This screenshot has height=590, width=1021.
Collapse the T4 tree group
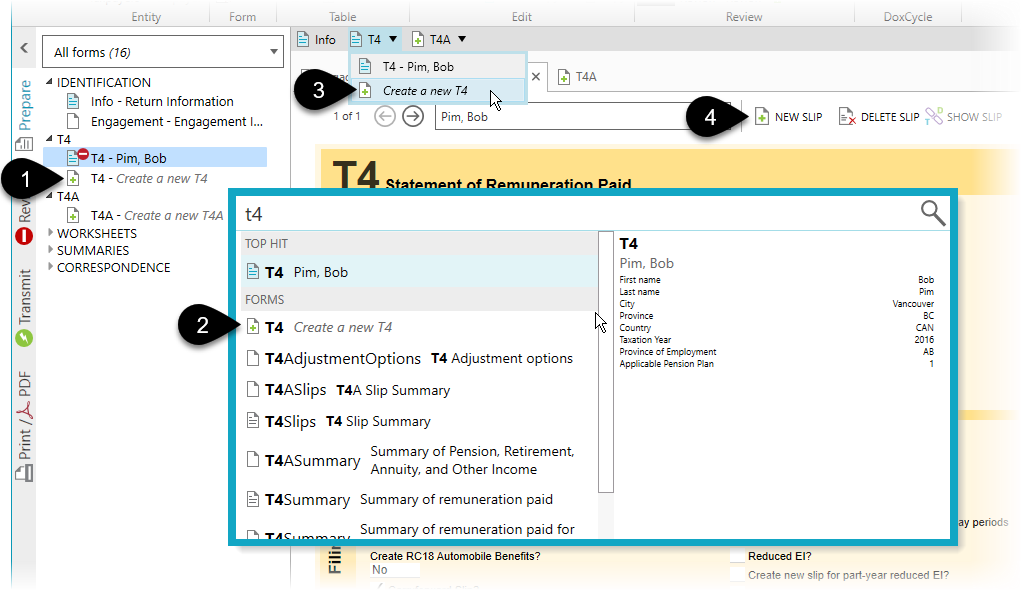click(x=49, y=139)
